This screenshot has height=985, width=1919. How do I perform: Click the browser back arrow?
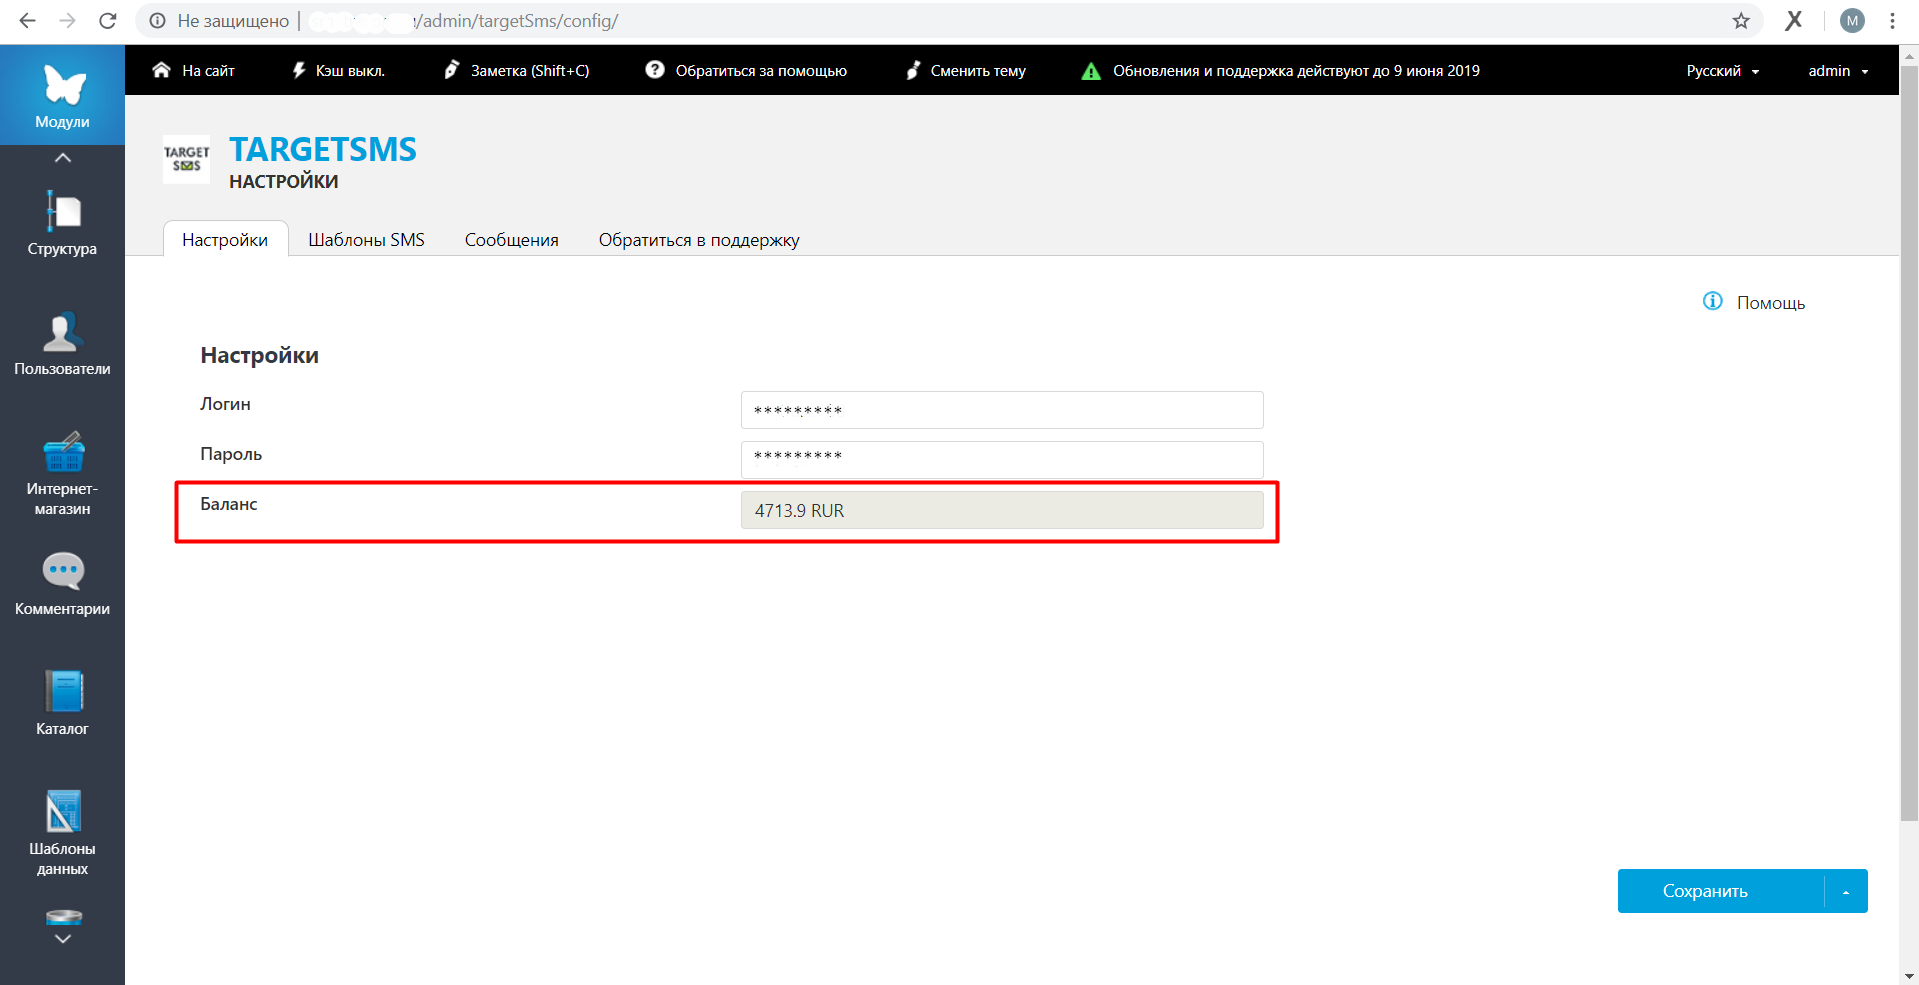(27, 21)
